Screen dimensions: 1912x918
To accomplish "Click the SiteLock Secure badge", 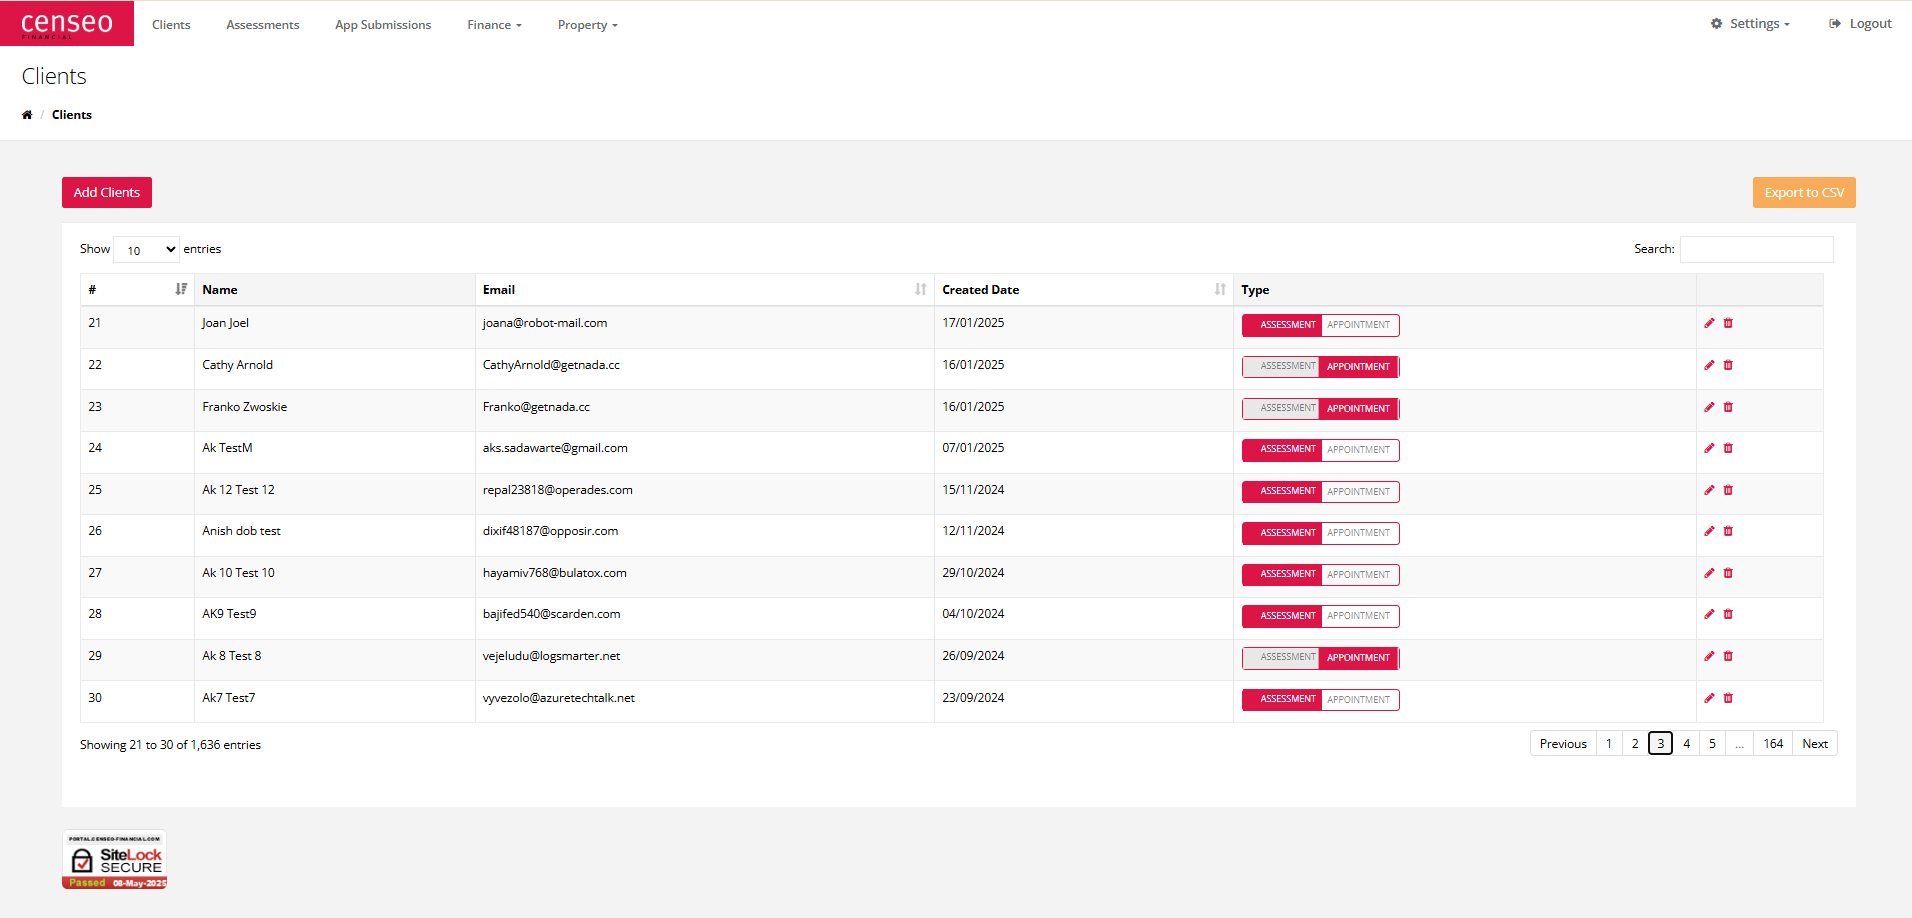I will [115, 860].
